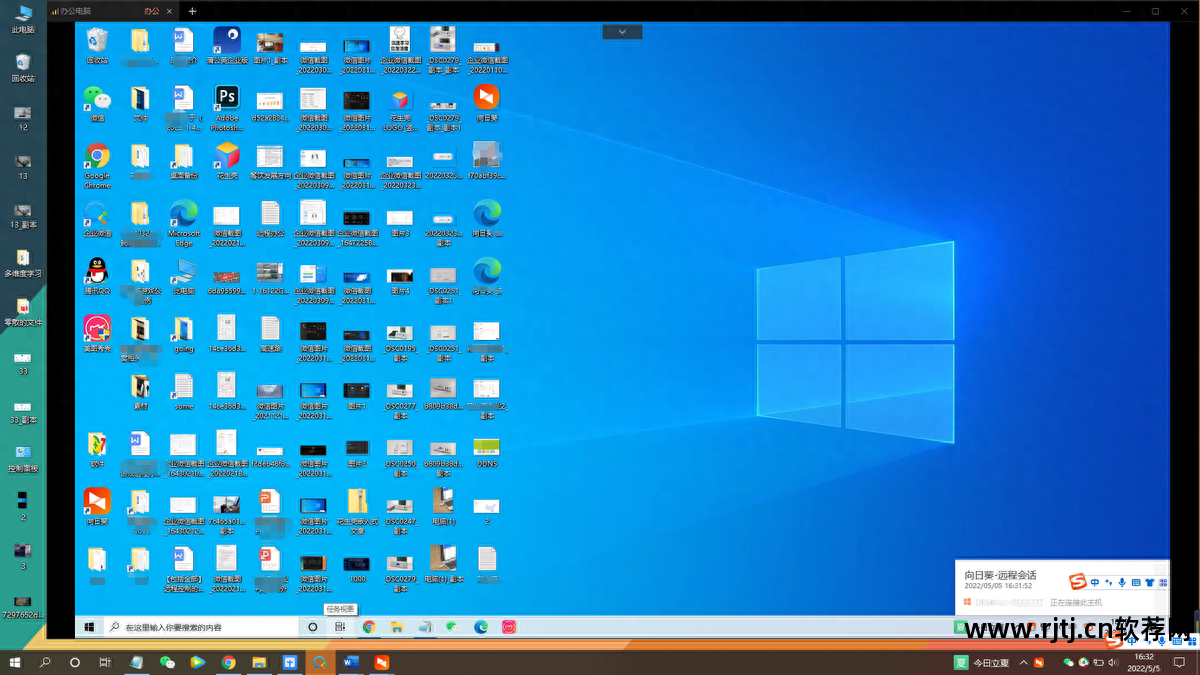Screen dimensions: 1200x675
Task: Open Chrome on local taskbar
Action: pyautogui.click(x=229, y=662)
